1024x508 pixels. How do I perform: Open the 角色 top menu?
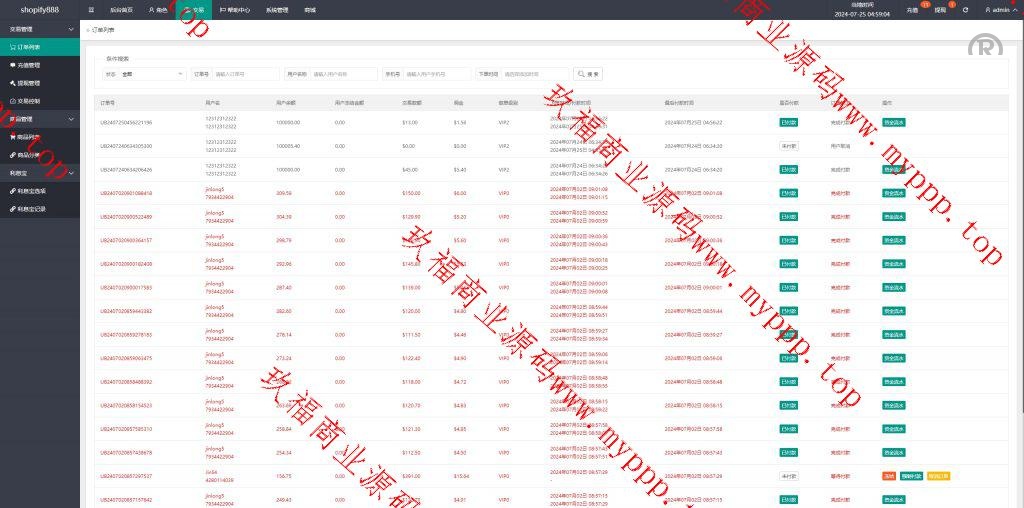(x=158, y=9)
